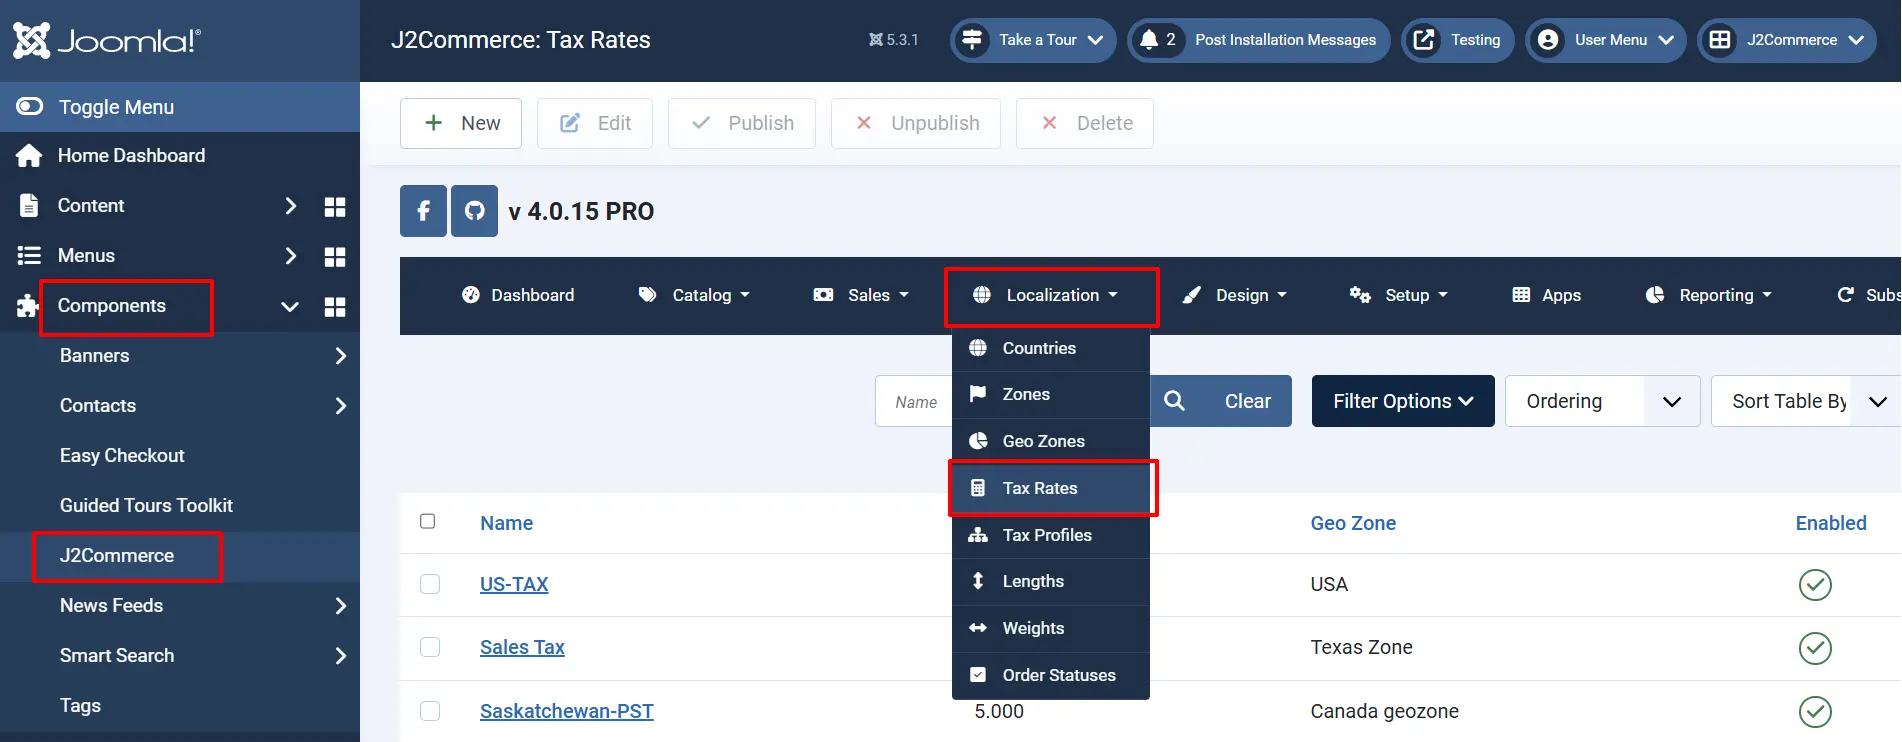This screenshot has width=1902, height=742.
Task: Open the Ordering dropdown
Action: coord(1602,401)
